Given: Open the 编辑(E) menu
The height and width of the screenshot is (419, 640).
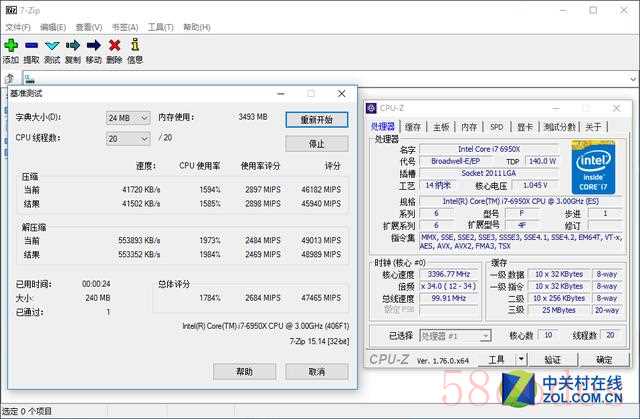Looking at the screenshot, I should coord(53,27).
